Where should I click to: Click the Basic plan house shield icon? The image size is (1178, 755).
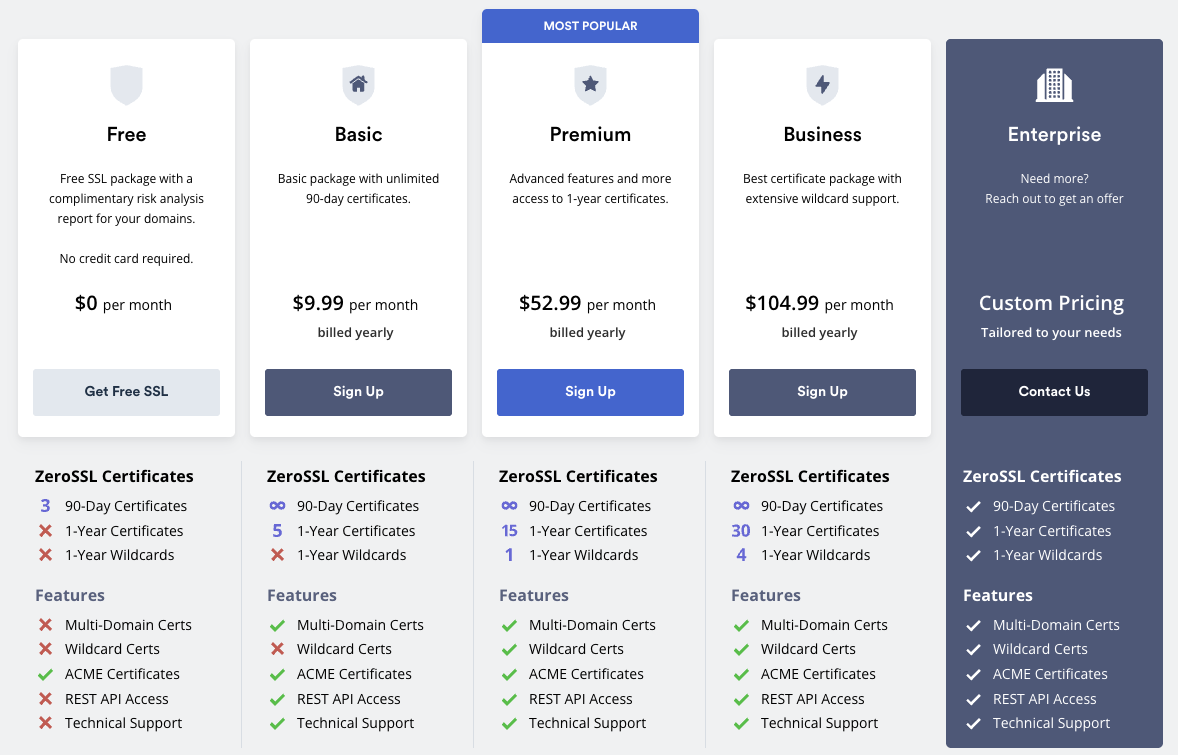click(358, 85)
